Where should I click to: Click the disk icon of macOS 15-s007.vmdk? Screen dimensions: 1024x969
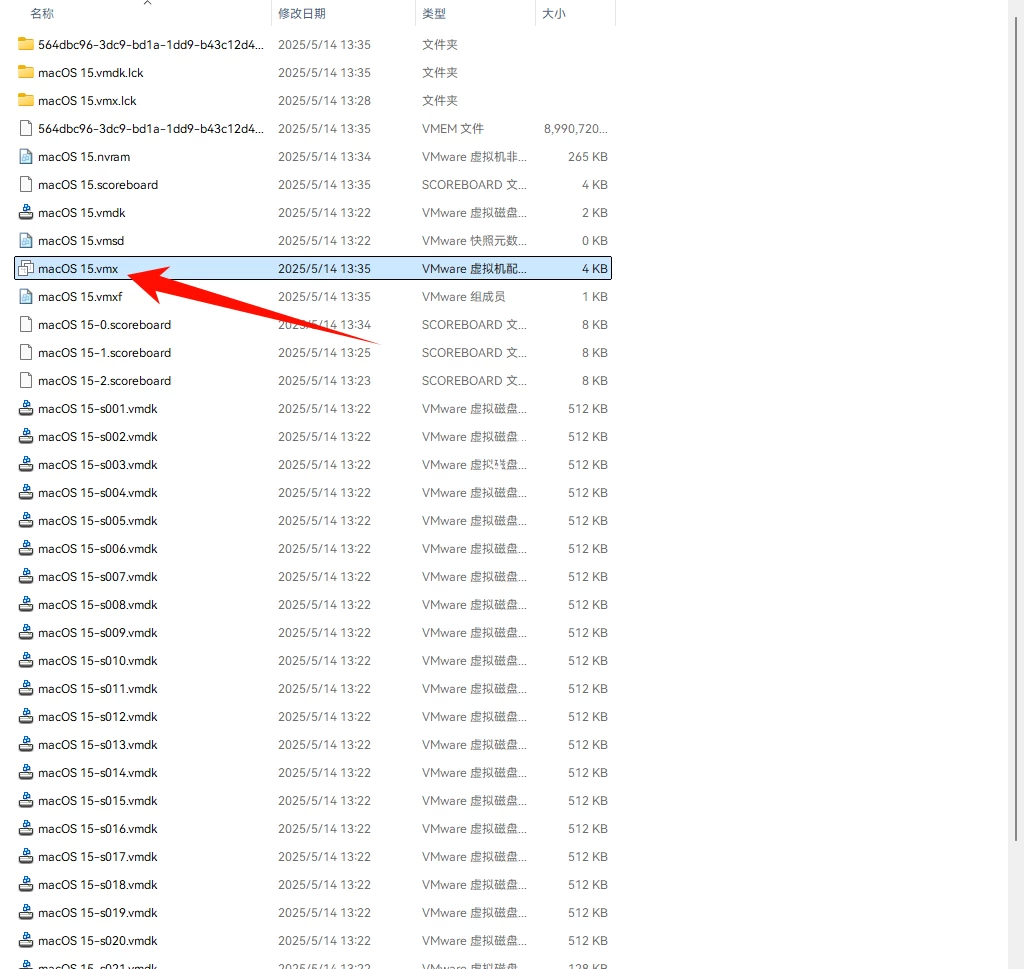pyautogui.click(x=25, y=577)
